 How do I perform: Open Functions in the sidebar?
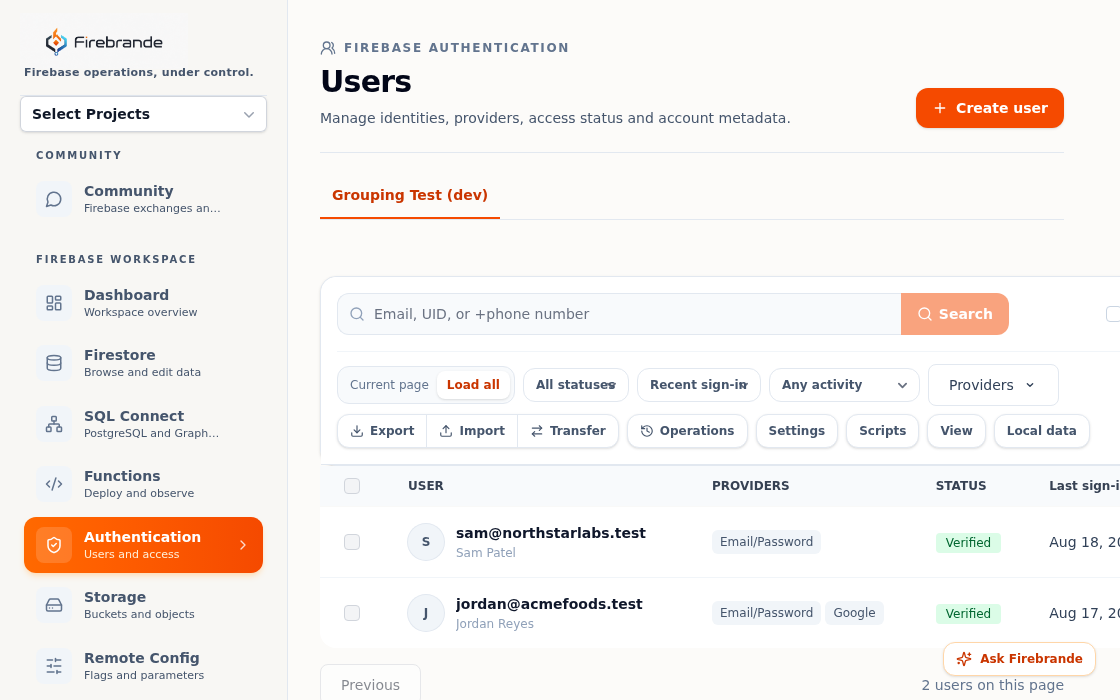pos(144,484)
